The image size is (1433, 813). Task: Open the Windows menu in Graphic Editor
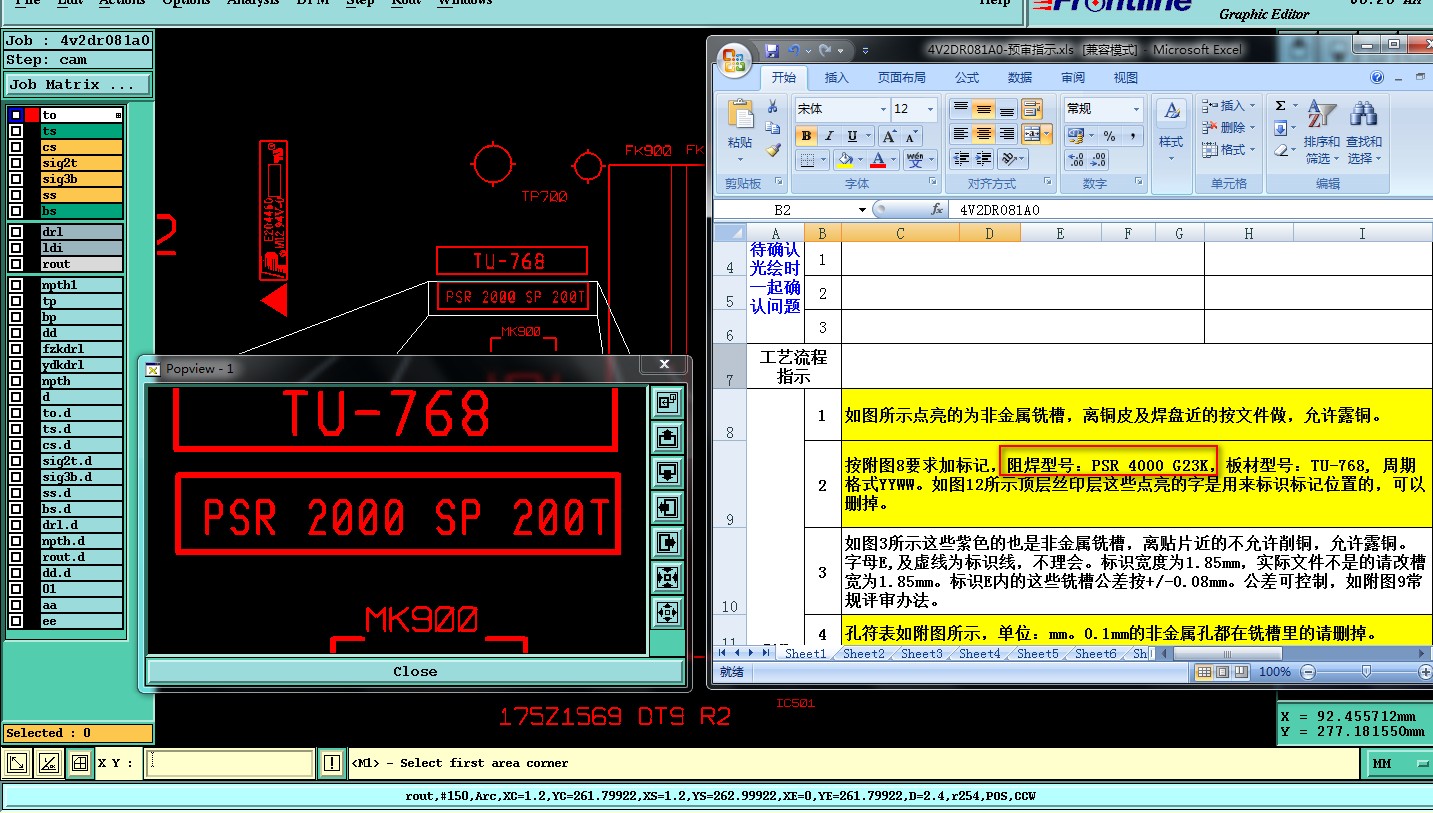tap(465, 3)
